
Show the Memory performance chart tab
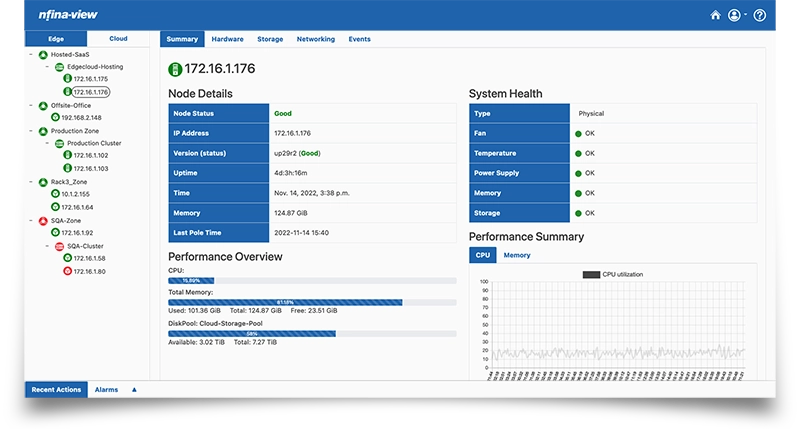(517, 255)
